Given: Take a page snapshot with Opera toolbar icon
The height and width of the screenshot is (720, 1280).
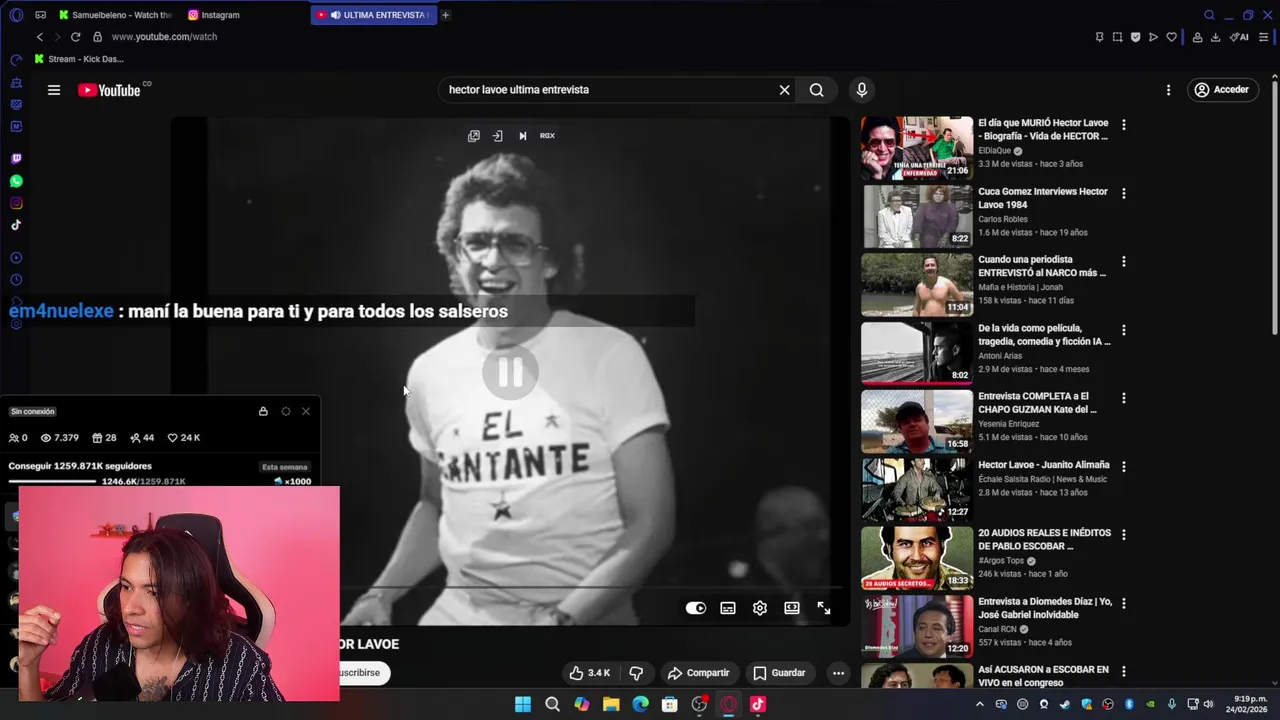Looking at the screenshot, I should 1117,37.
